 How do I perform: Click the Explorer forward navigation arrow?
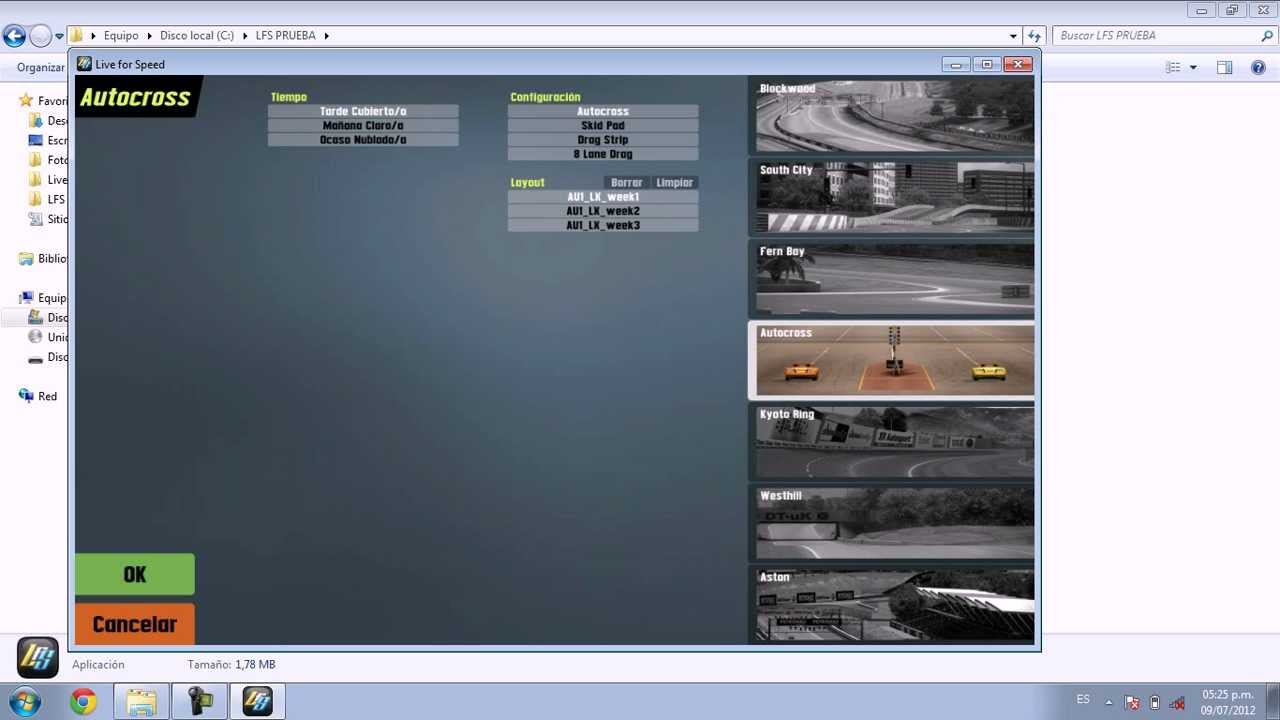click(x=40, y=36)
